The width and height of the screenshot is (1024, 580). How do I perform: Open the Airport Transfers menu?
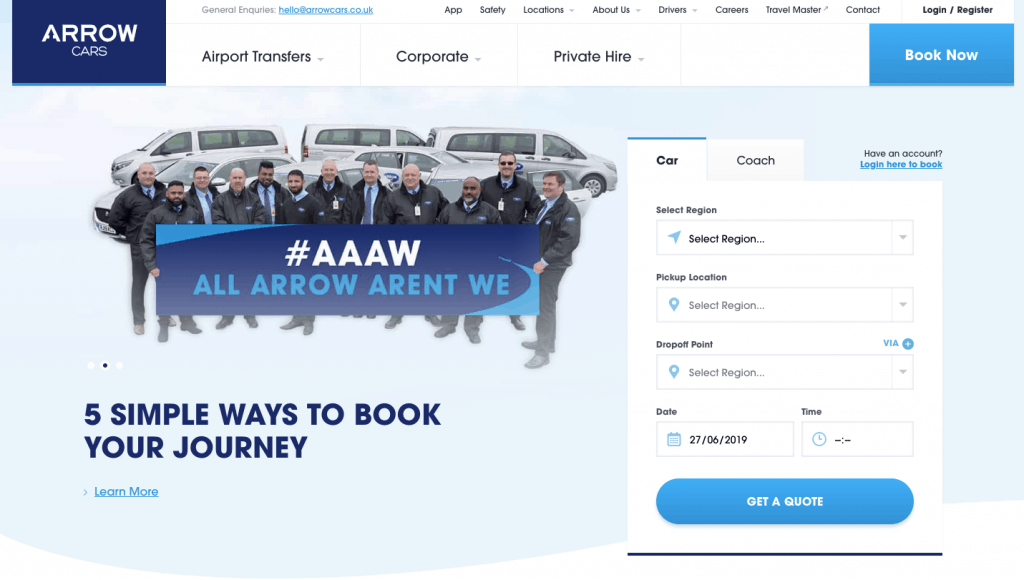263,57
